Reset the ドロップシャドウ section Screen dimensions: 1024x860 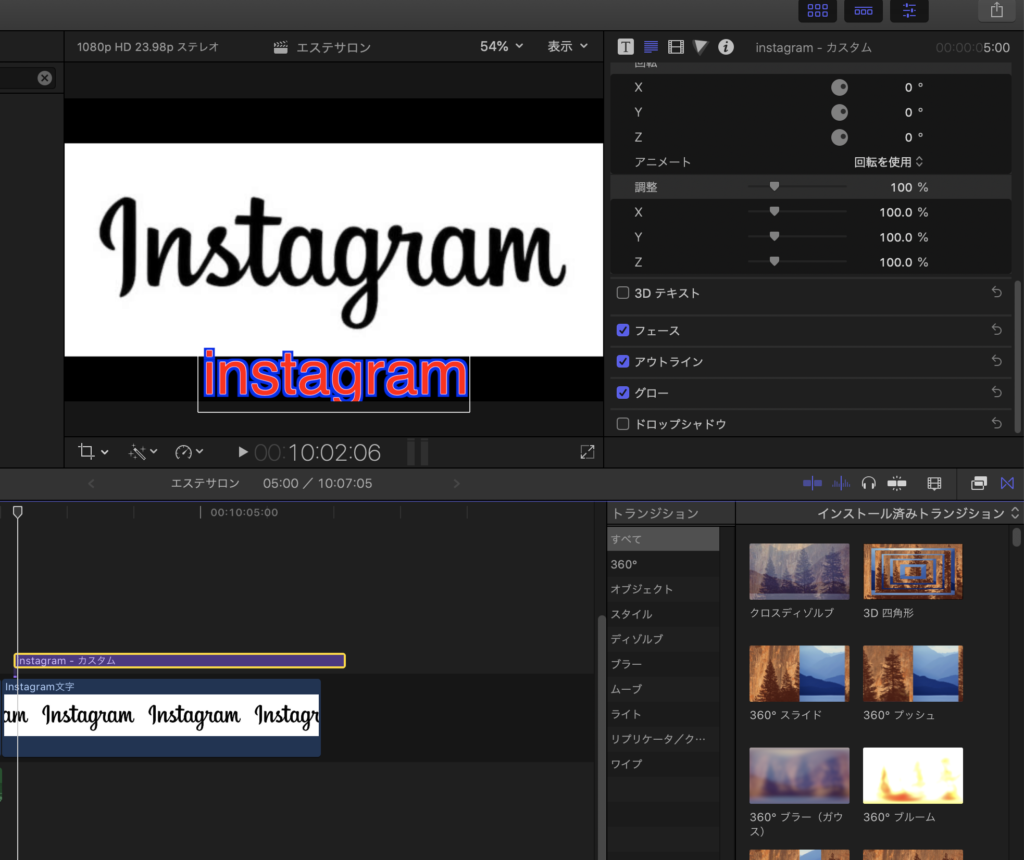point(997,423)
